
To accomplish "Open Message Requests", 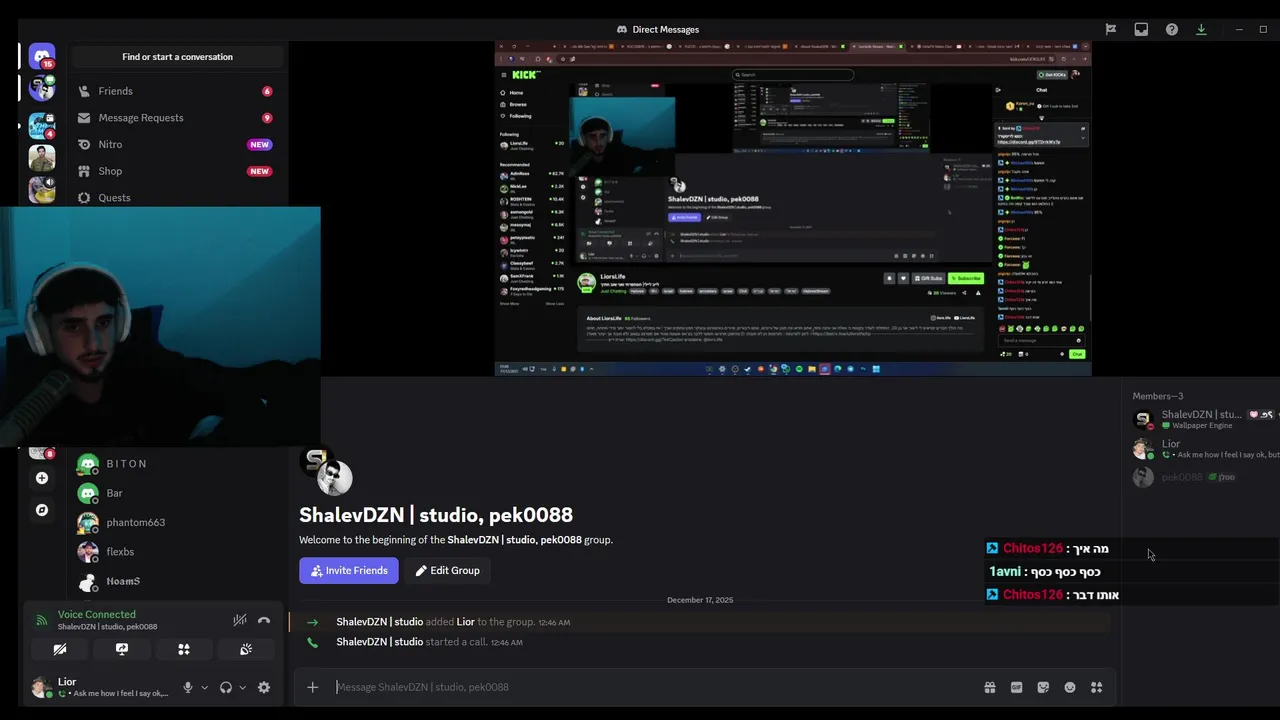I will tap(176, 118).
